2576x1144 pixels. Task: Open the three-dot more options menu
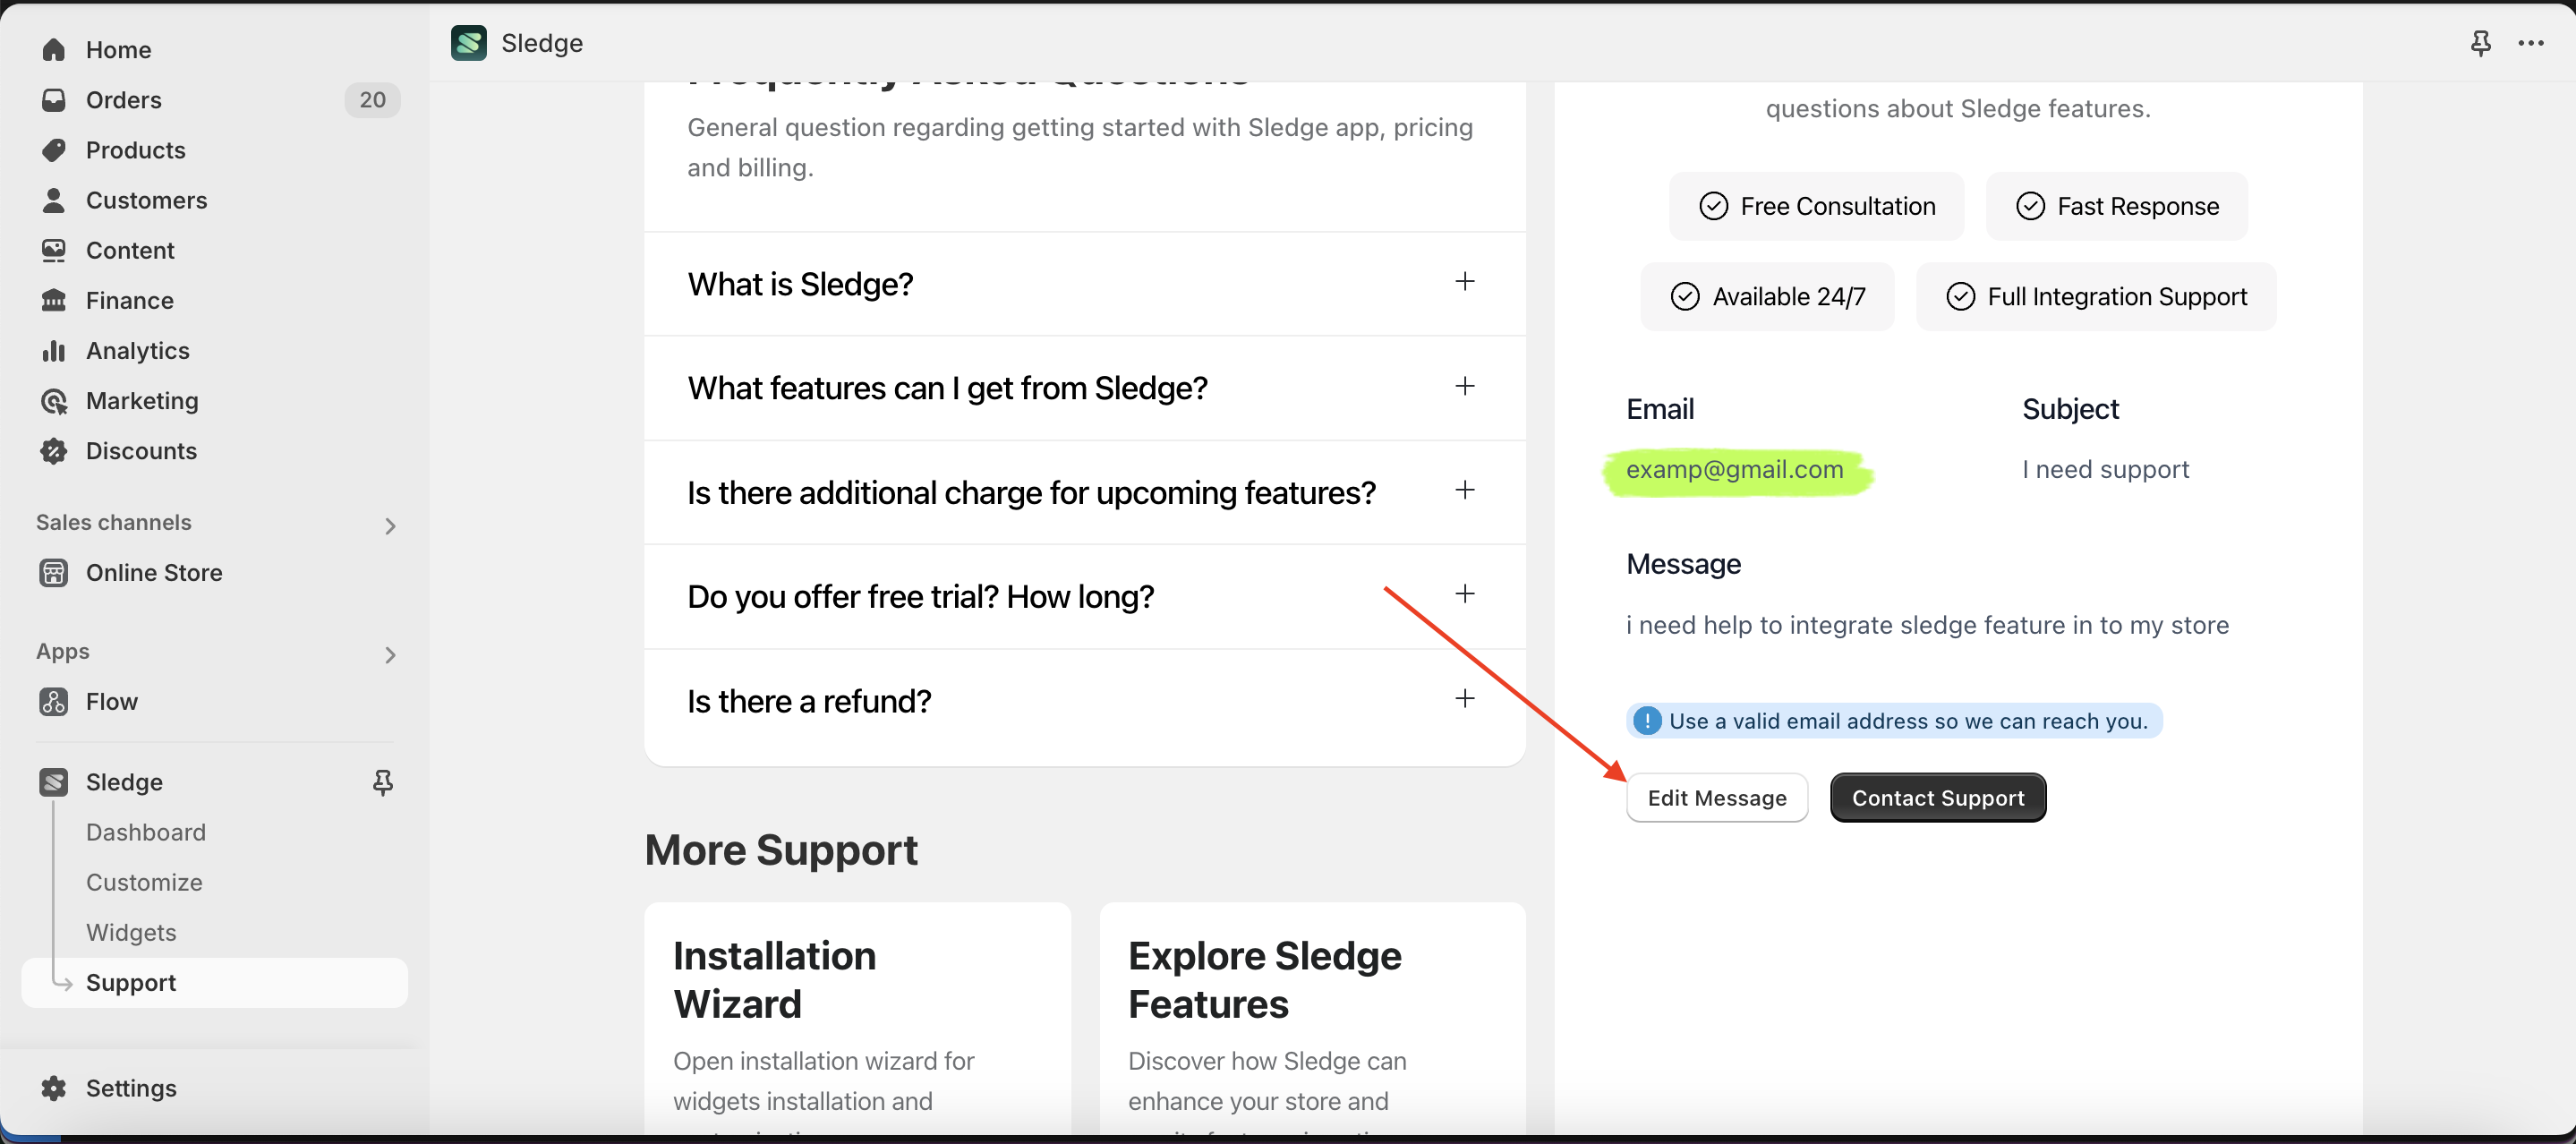click(x=2531, y=43)
